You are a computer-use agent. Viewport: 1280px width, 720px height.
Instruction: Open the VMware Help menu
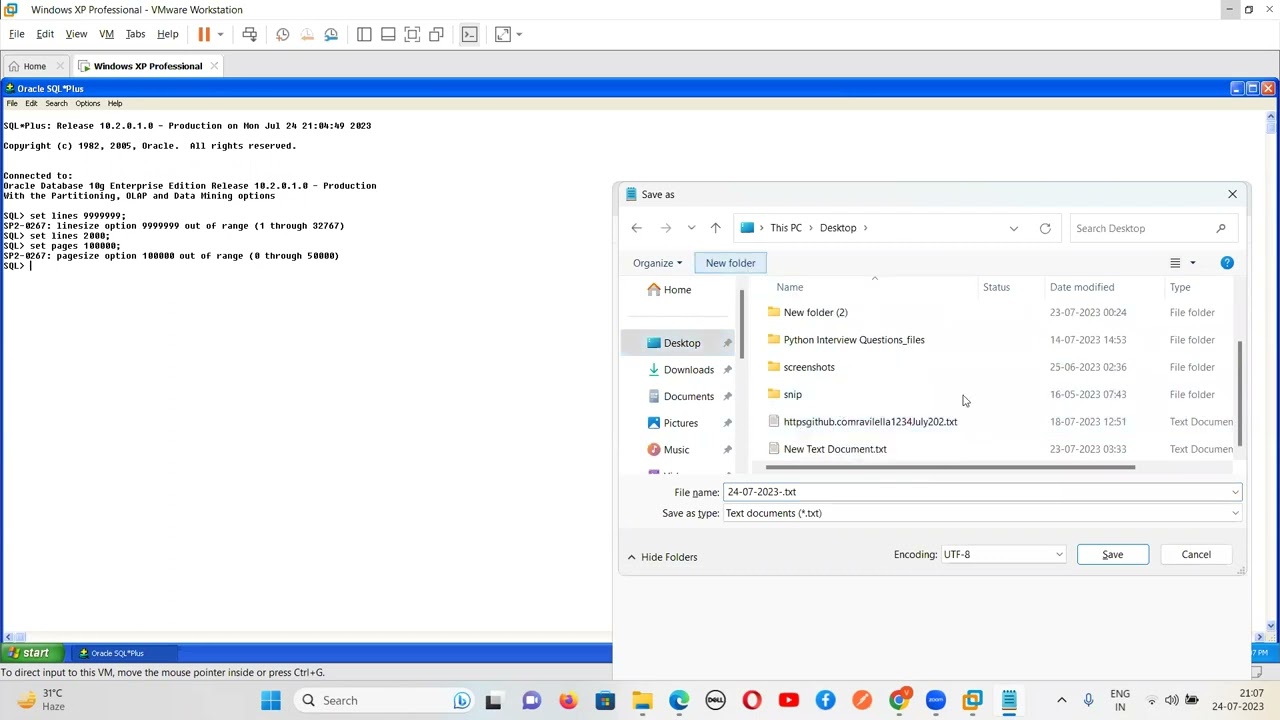(x=167, y=34)
